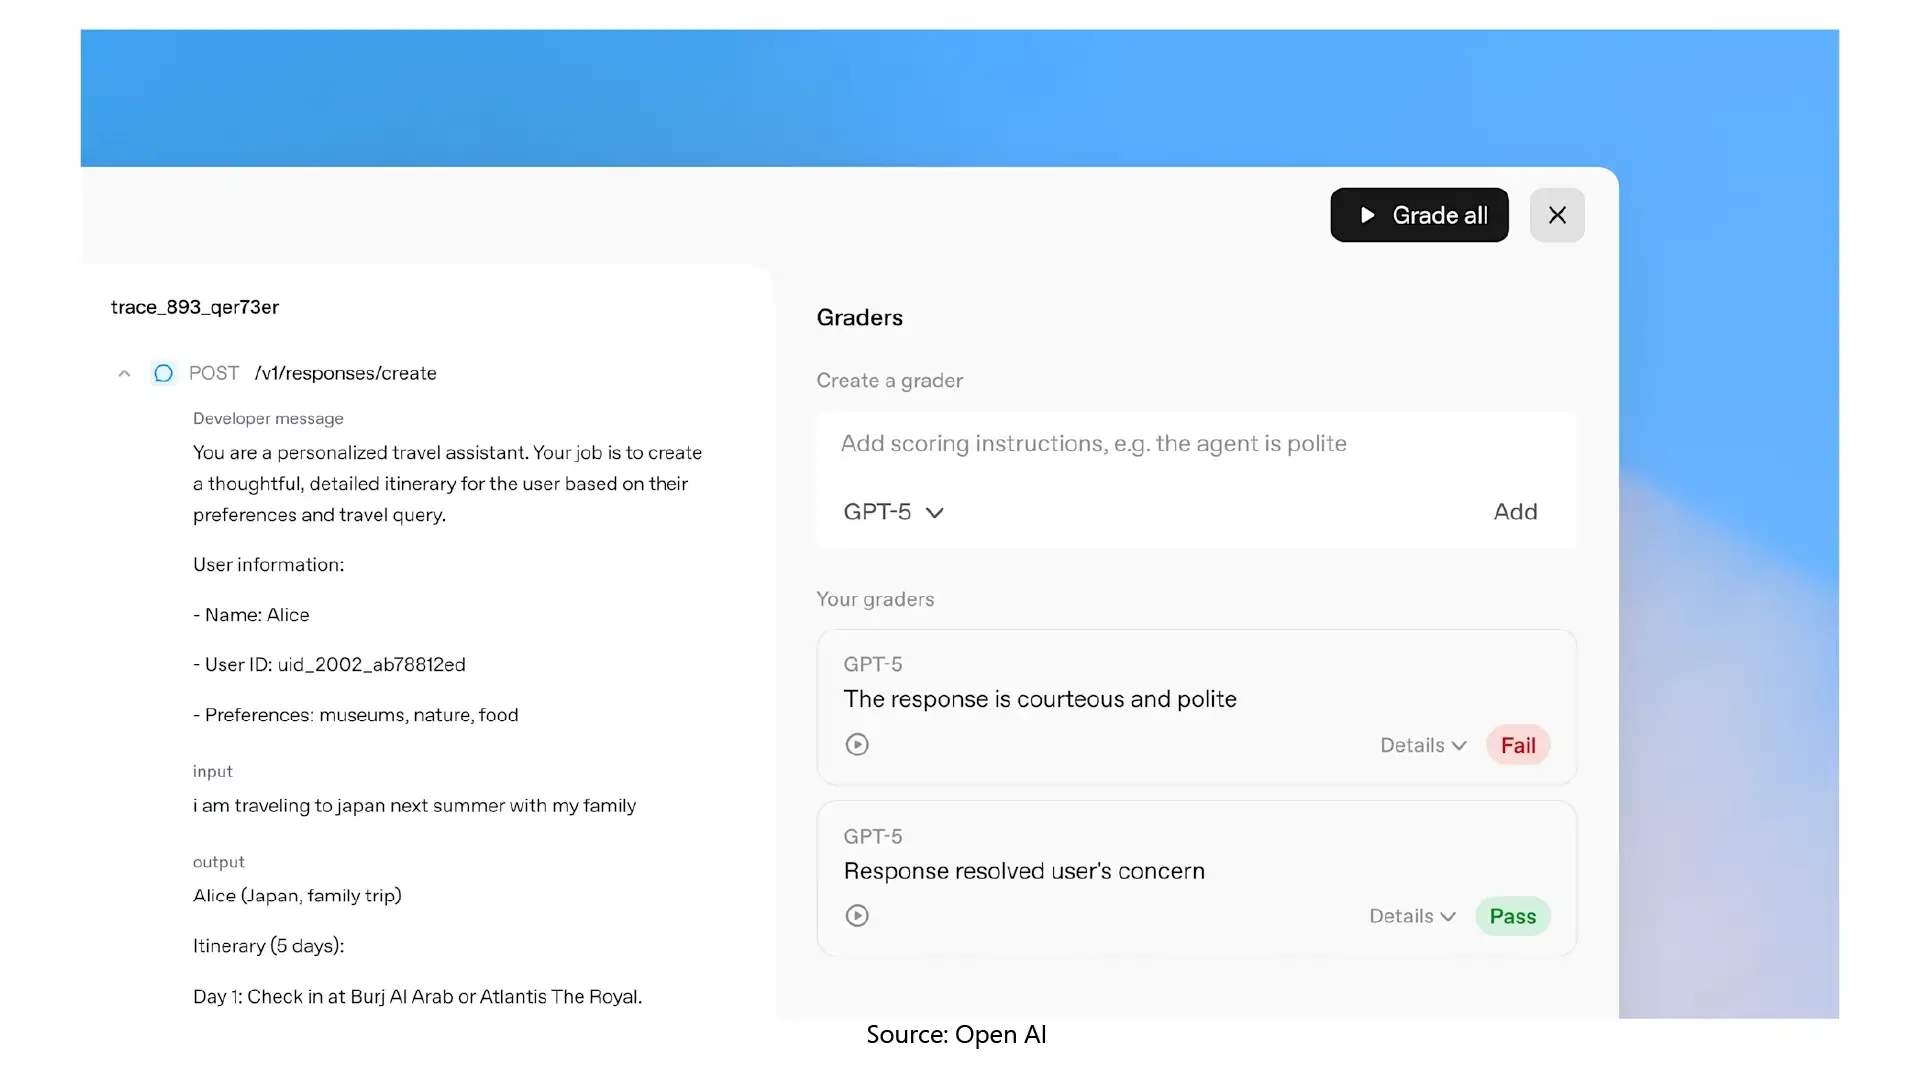Click the play icon in Grade all

click(1367, 215)
